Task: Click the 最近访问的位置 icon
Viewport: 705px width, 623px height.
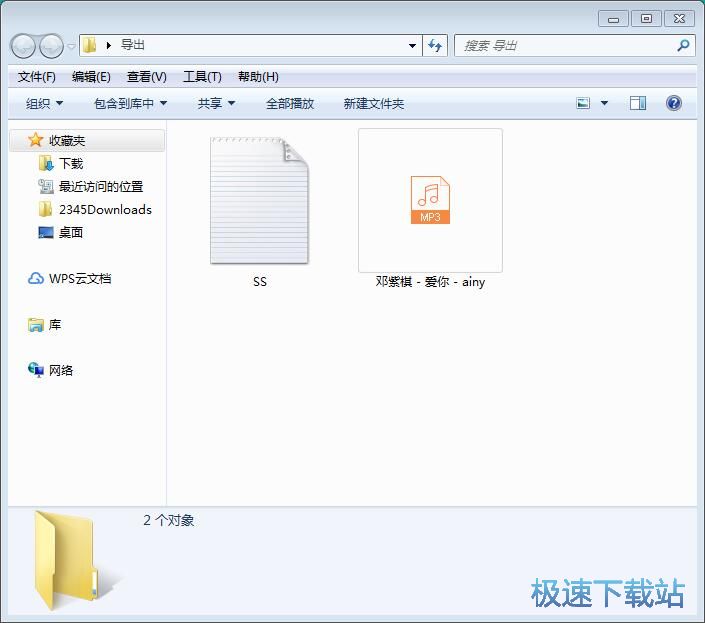Action: [x=46, y=187]
